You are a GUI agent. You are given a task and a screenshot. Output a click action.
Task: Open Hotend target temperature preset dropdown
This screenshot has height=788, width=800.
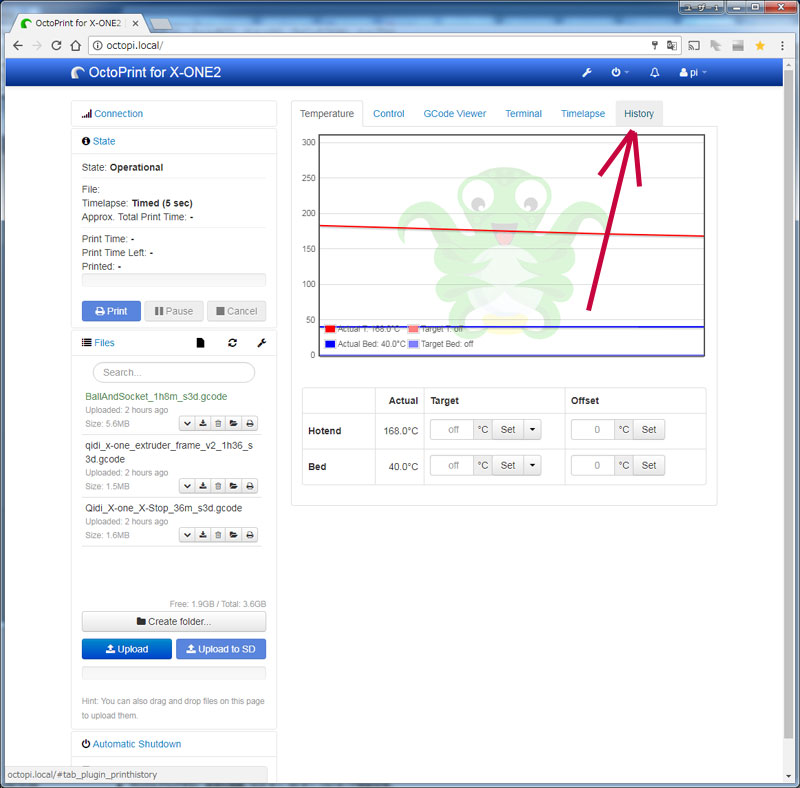pyautogui.click(x=532, y=430)
